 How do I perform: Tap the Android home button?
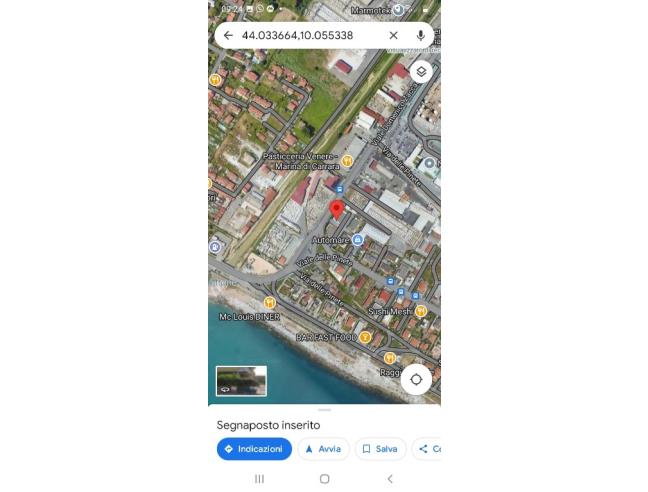point(324,479)
